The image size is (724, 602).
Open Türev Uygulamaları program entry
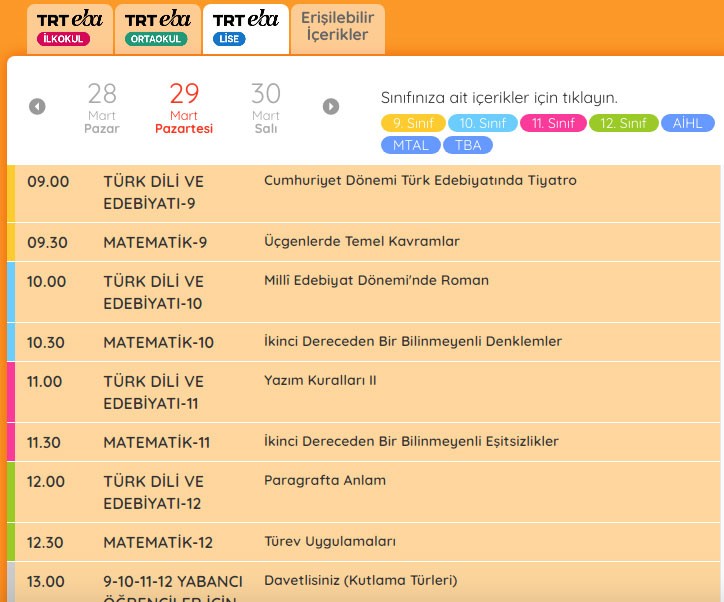(x=330, y=542)
